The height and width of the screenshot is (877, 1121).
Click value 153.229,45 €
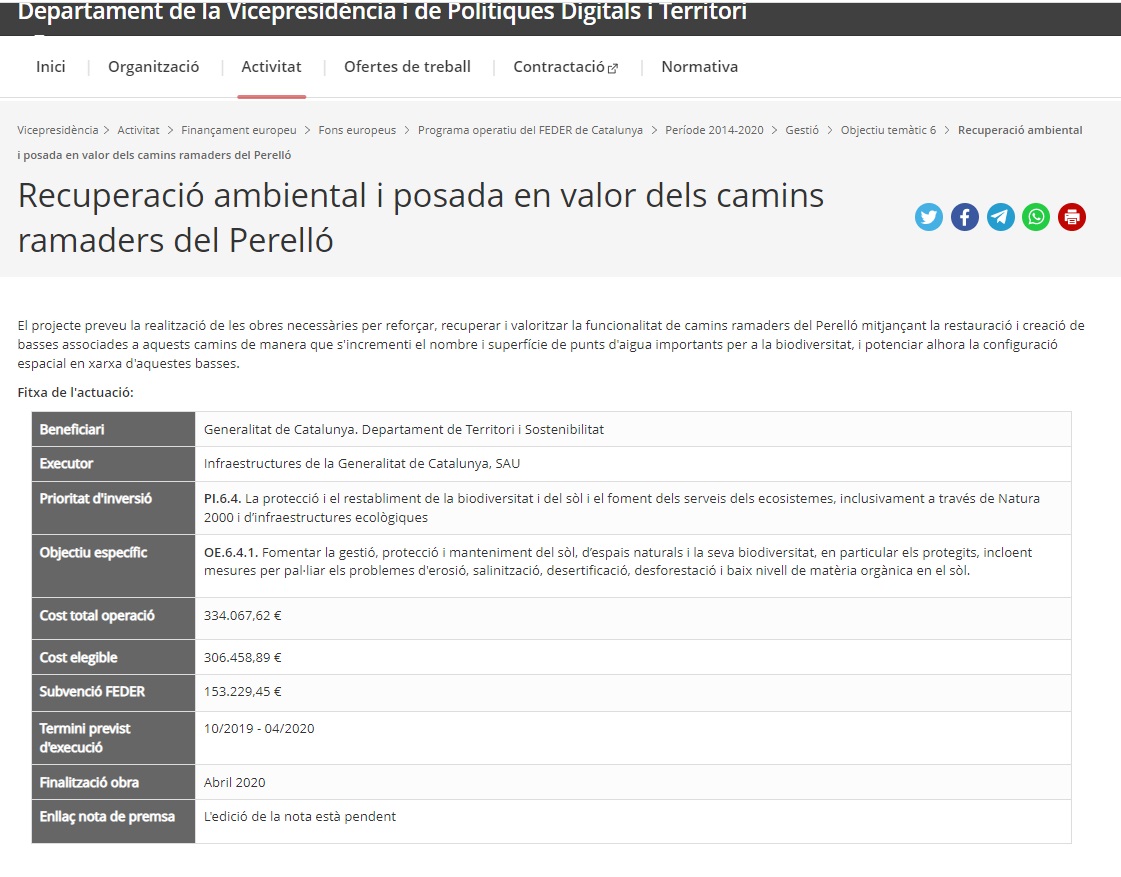coord(242,692)
